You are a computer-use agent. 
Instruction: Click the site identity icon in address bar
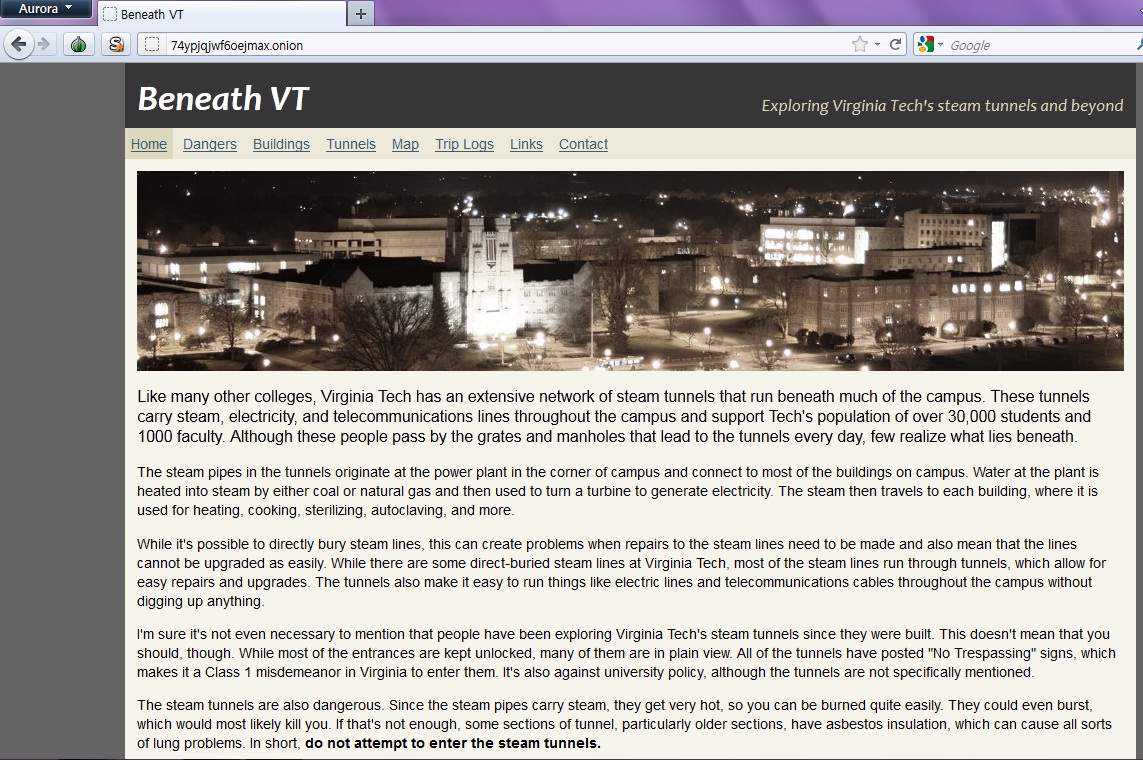(x=152, y=45)
